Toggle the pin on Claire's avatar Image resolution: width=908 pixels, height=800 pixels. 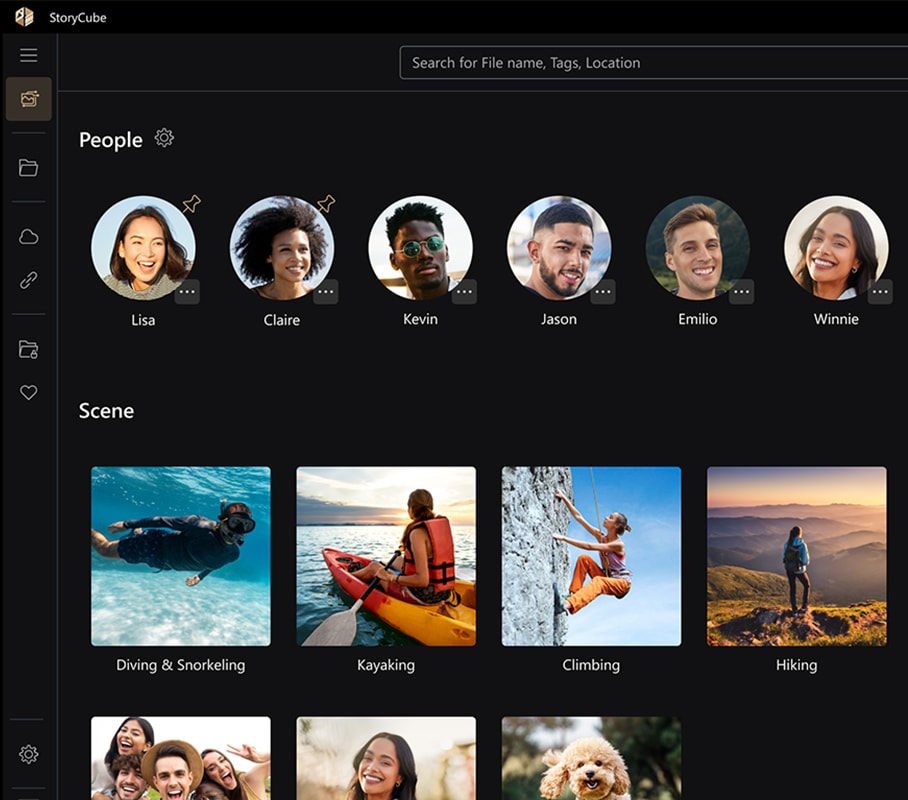[326, 204]
